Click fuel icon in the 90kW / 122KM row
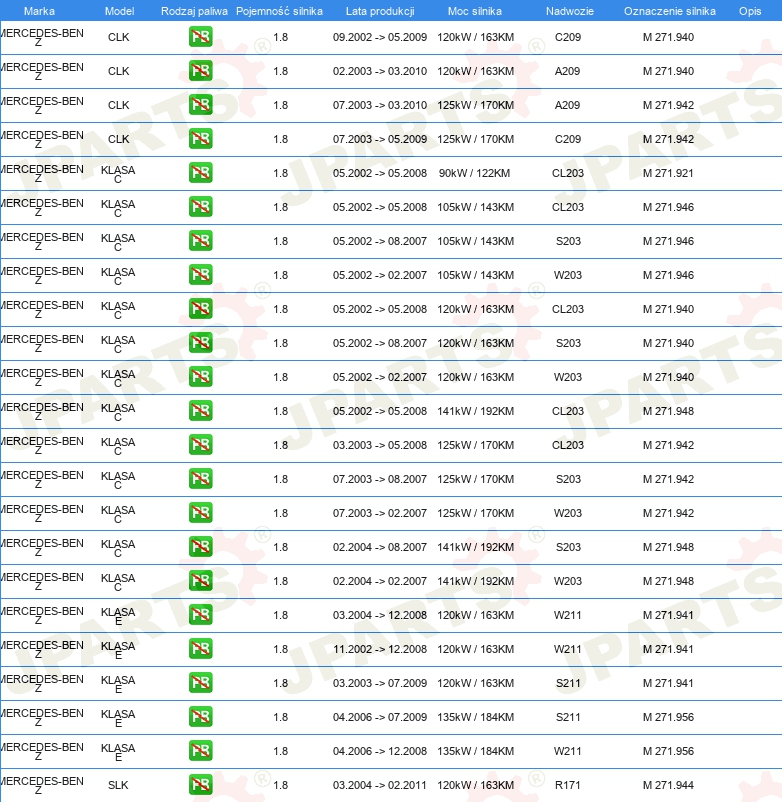Image resolution: width=782 pixels, height=802 pixels. (200, 173)
